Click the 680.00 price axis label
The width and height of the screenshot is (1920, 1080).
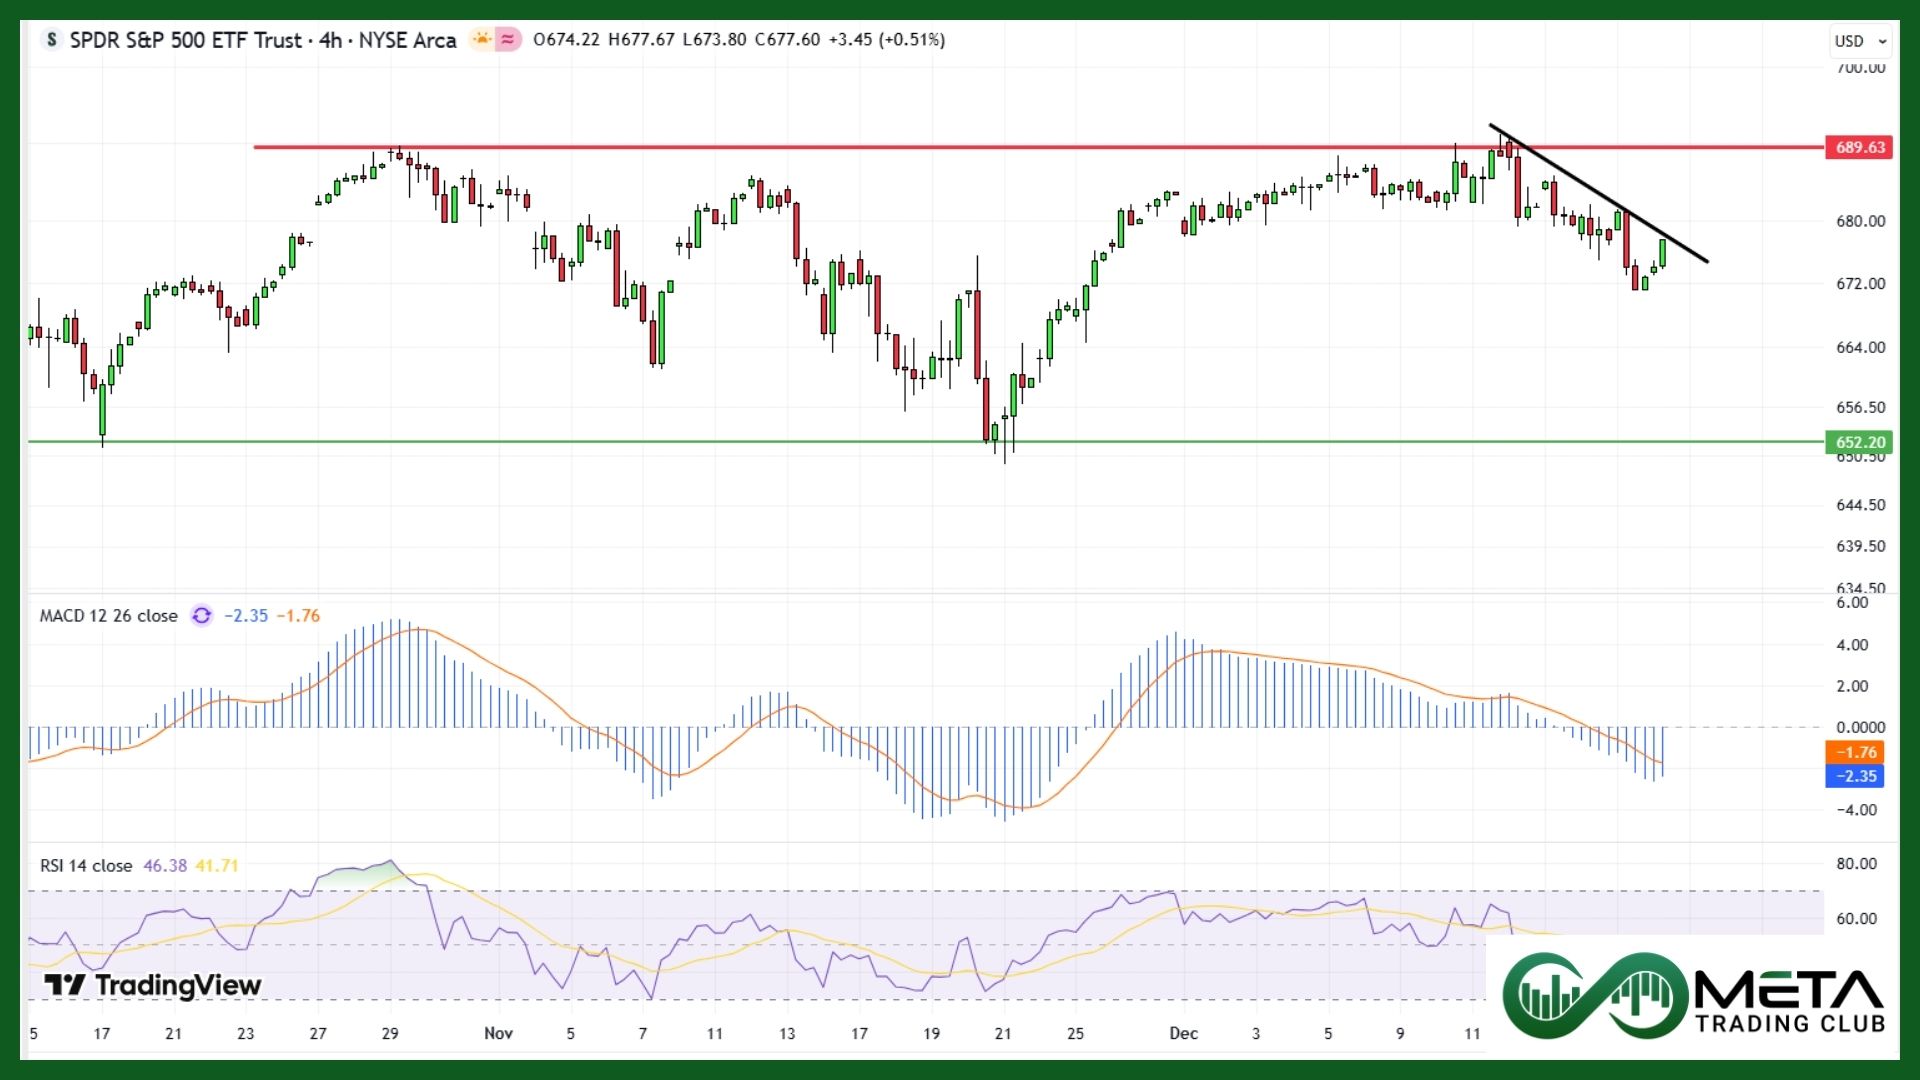coord(1860,221)
